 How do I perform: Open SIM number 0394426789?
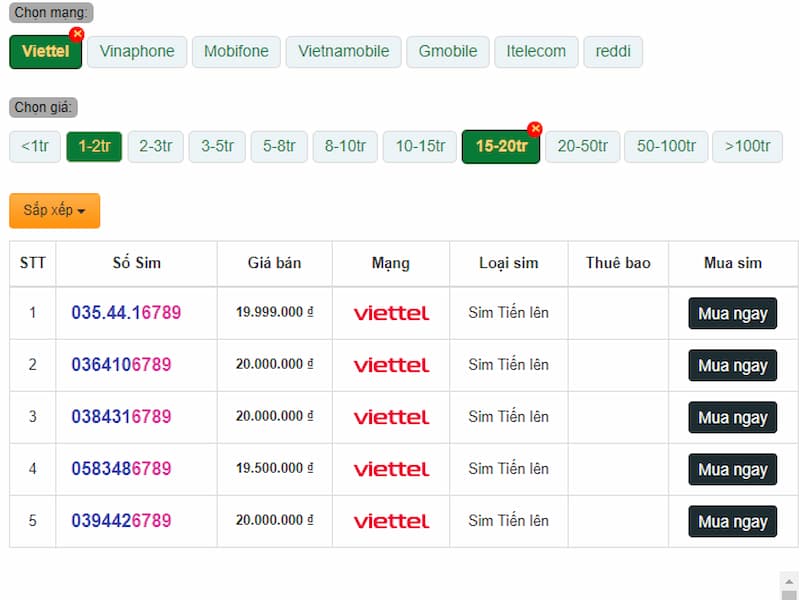(x=121, y=521)
